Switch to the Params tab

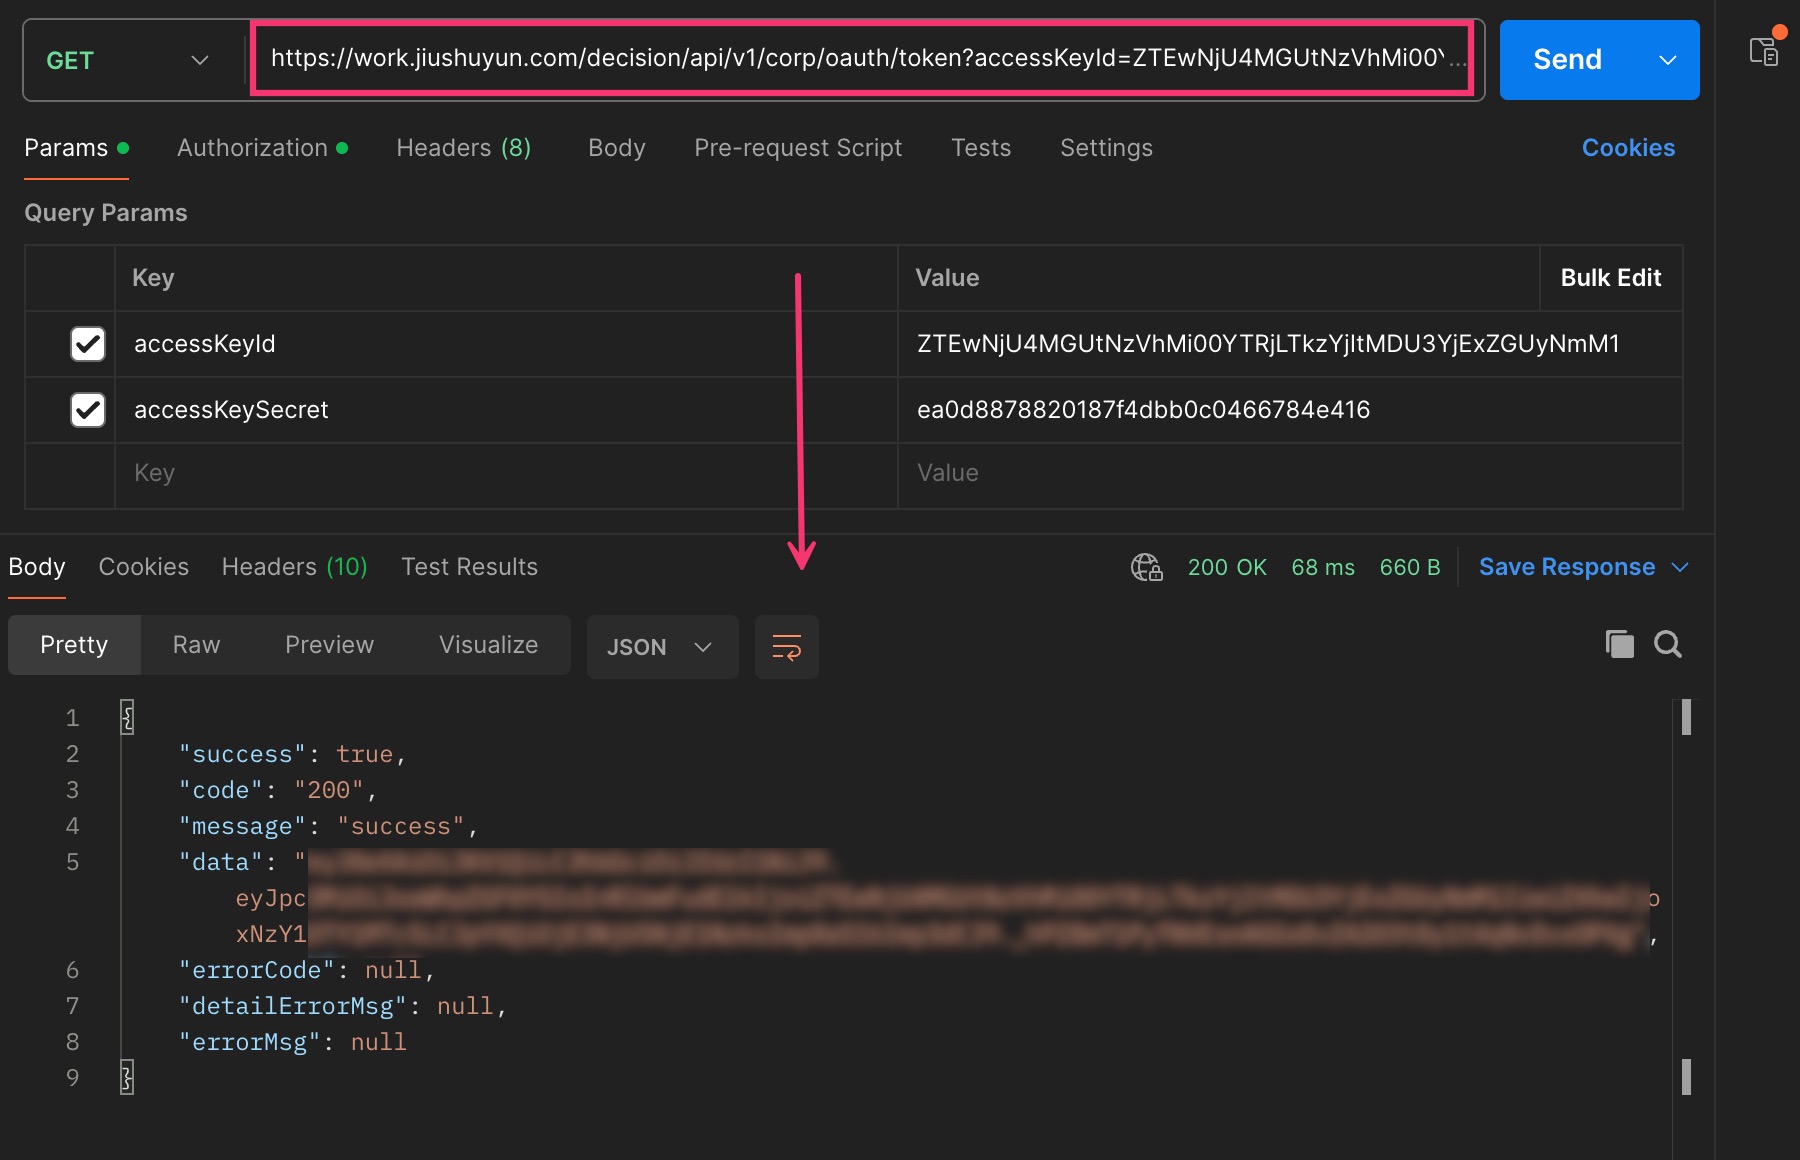pyautogui.click(x=76, y=148)
